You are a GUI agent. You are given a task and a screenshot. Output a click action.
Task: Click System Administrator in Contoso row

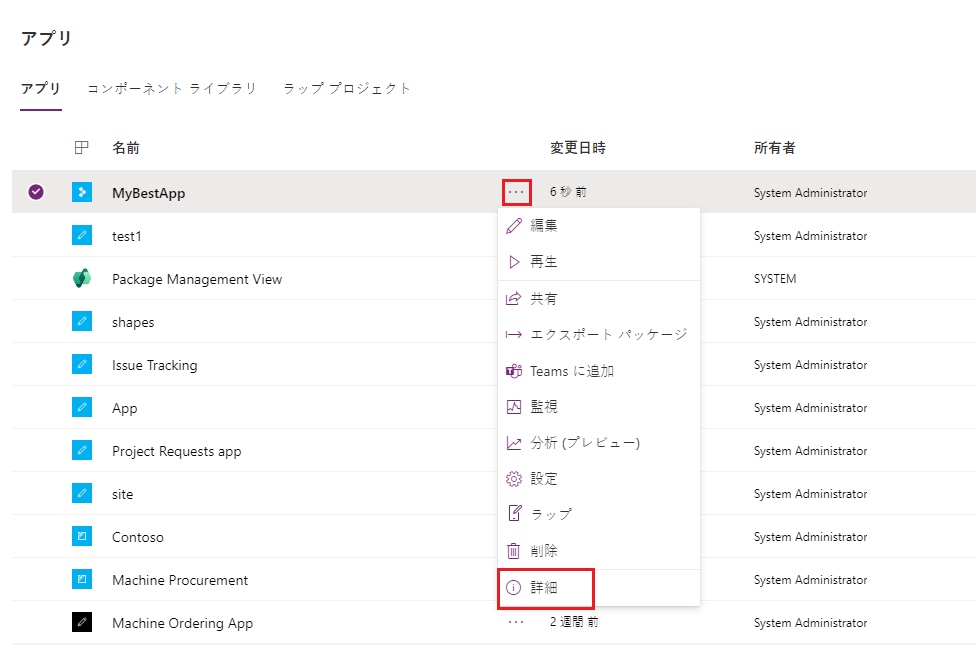(810, 536)
